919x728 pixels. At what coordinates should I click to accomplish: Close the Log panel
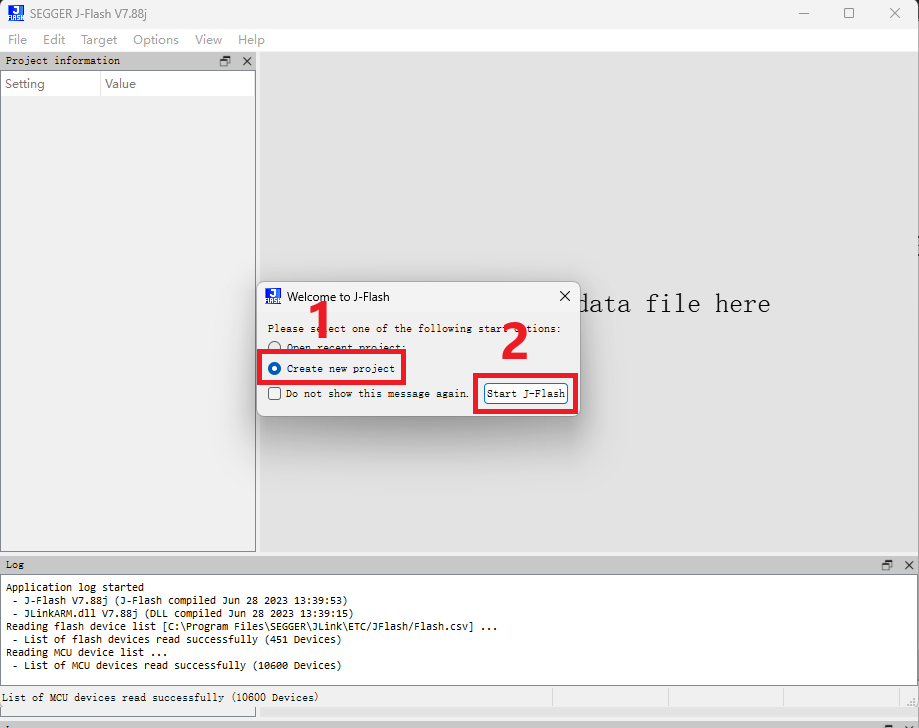click(x=909, y=565)
